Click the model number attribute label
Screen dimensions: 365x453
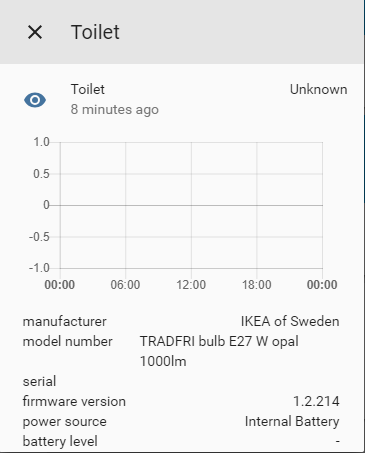coord(67,341)
